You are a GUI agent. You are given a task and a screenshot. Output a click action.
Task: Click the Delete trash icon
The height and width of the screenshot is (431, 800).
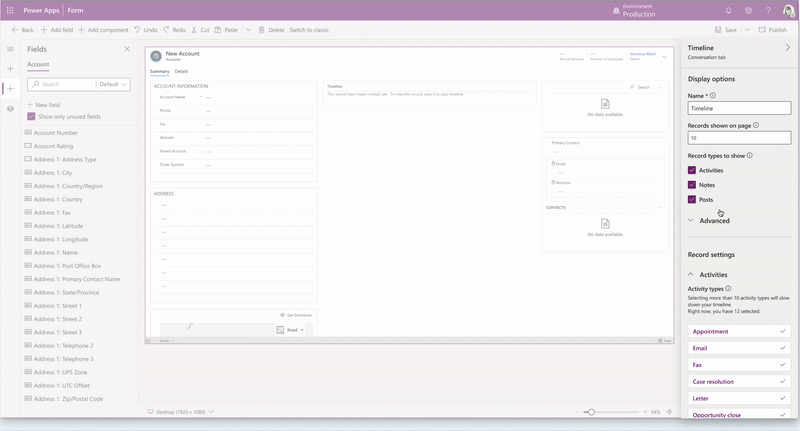point(261,30)
